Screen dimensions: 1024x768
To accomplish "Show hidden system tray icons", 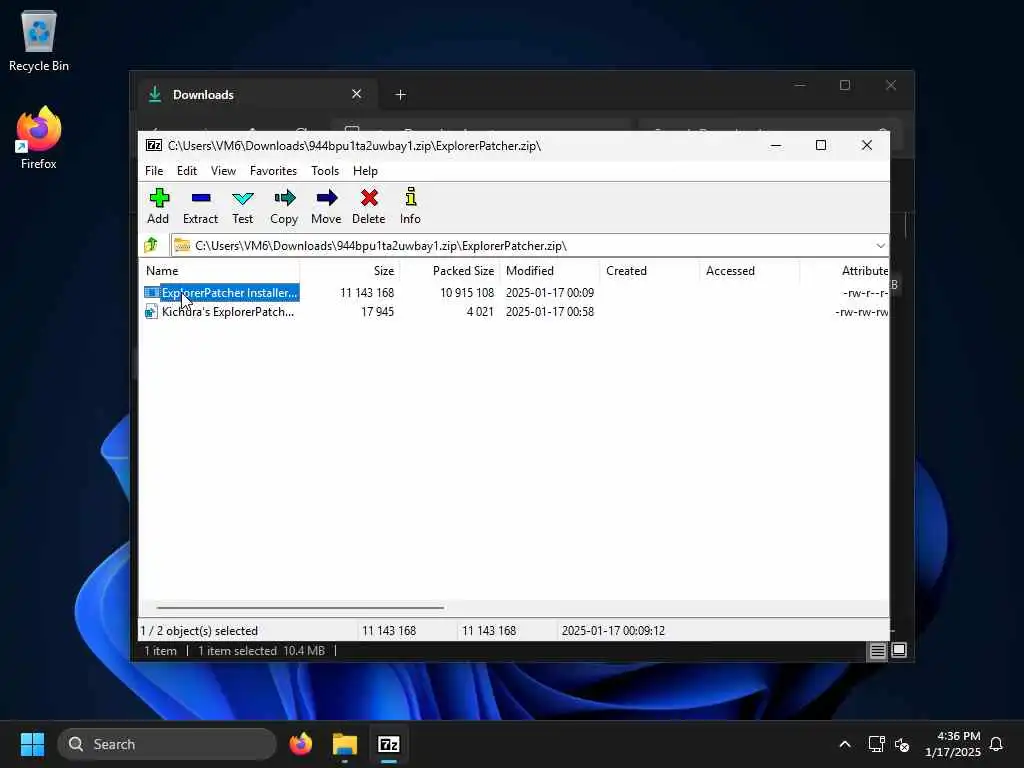I will 844,744.
